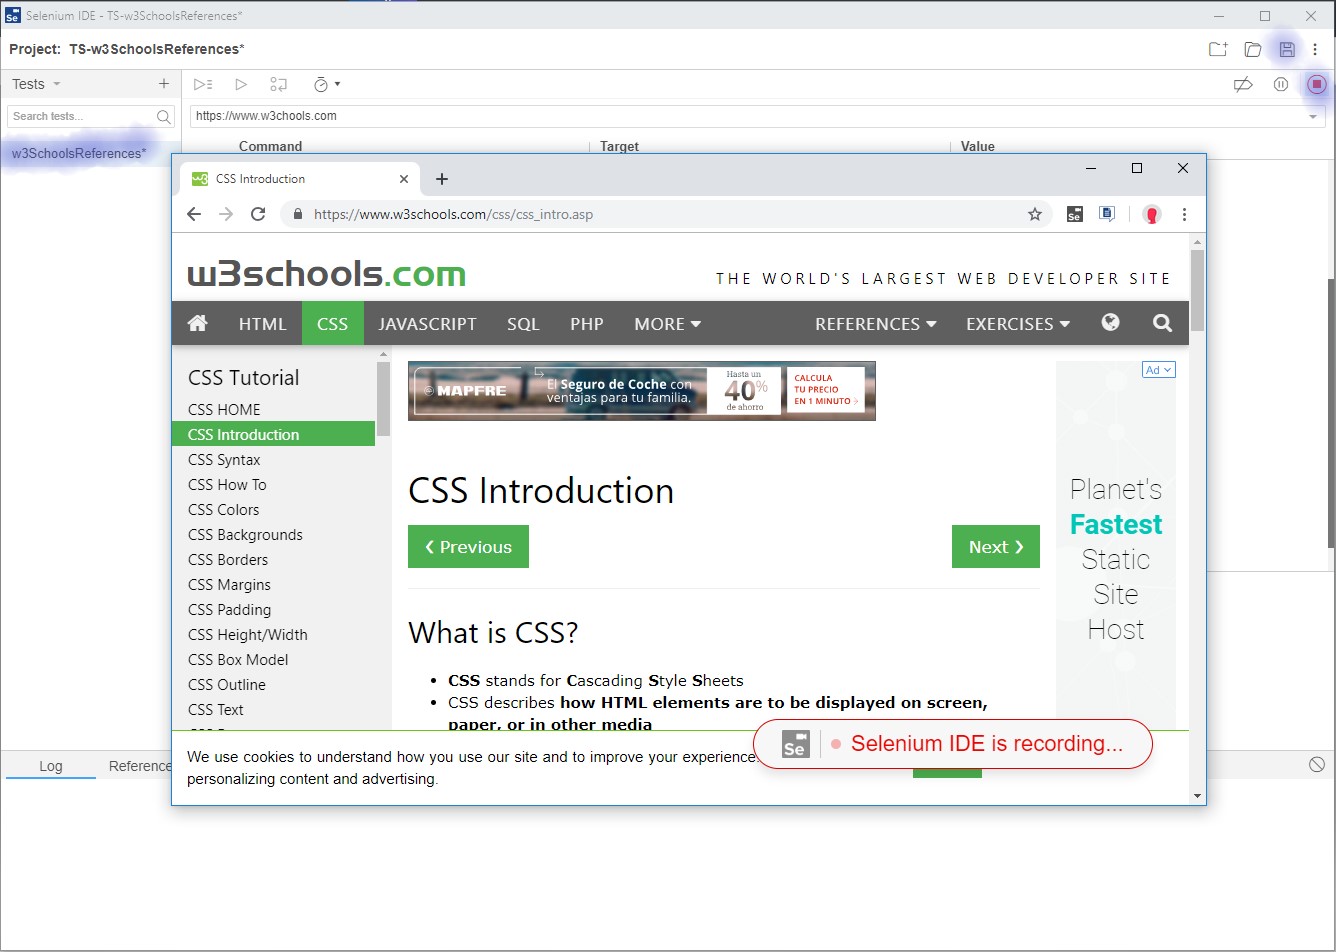
Task: Expand the base URL history dropdown
Action: (1313, 117)
